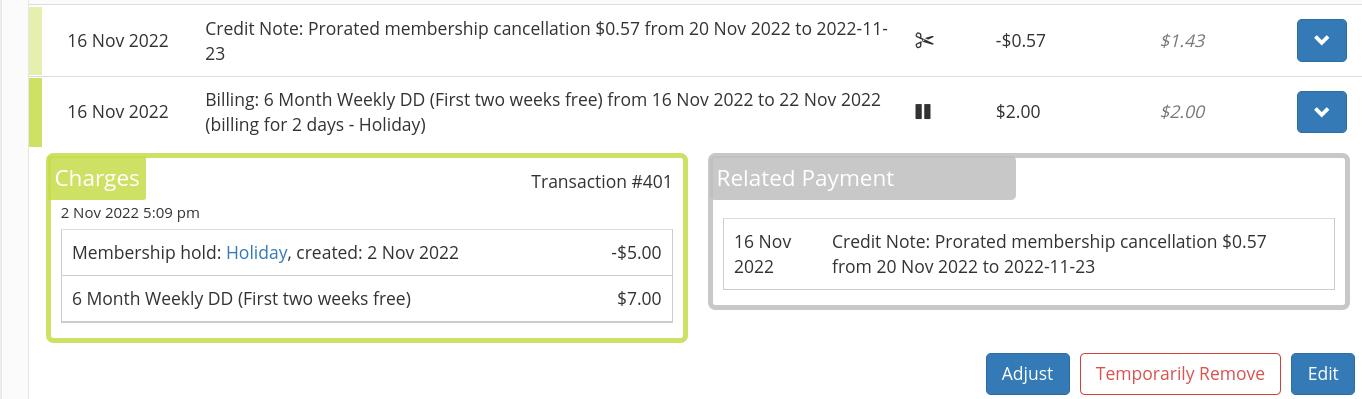Collapse the billing row chevron button
Viewport: 1362px width, 399px height.
click(1321, 112)
